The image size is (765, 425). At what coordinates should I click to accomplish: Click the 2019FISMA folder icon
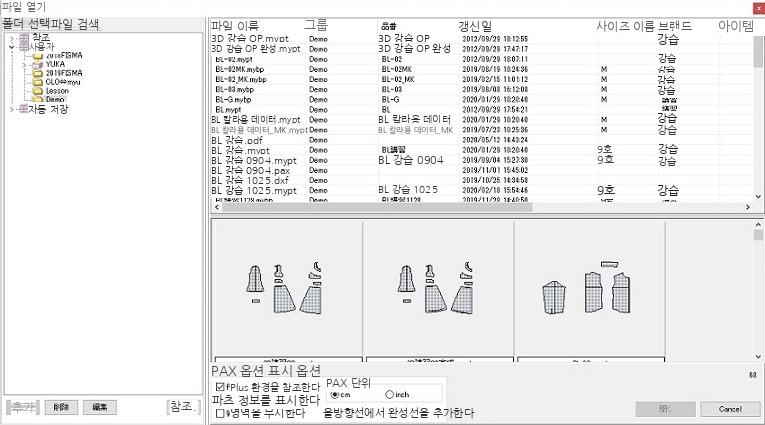pos(38,73)
